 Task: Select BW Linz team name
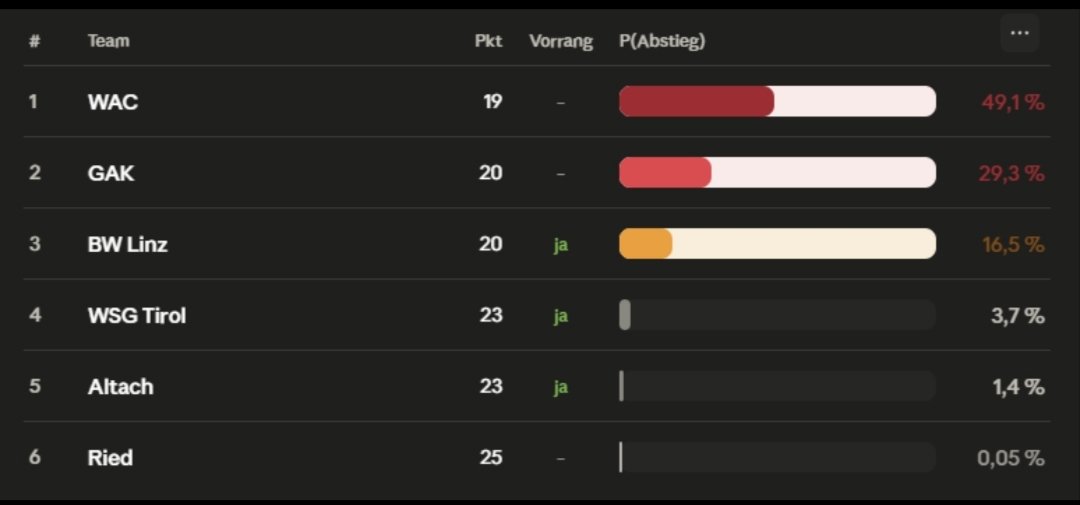tap(127, 244)
